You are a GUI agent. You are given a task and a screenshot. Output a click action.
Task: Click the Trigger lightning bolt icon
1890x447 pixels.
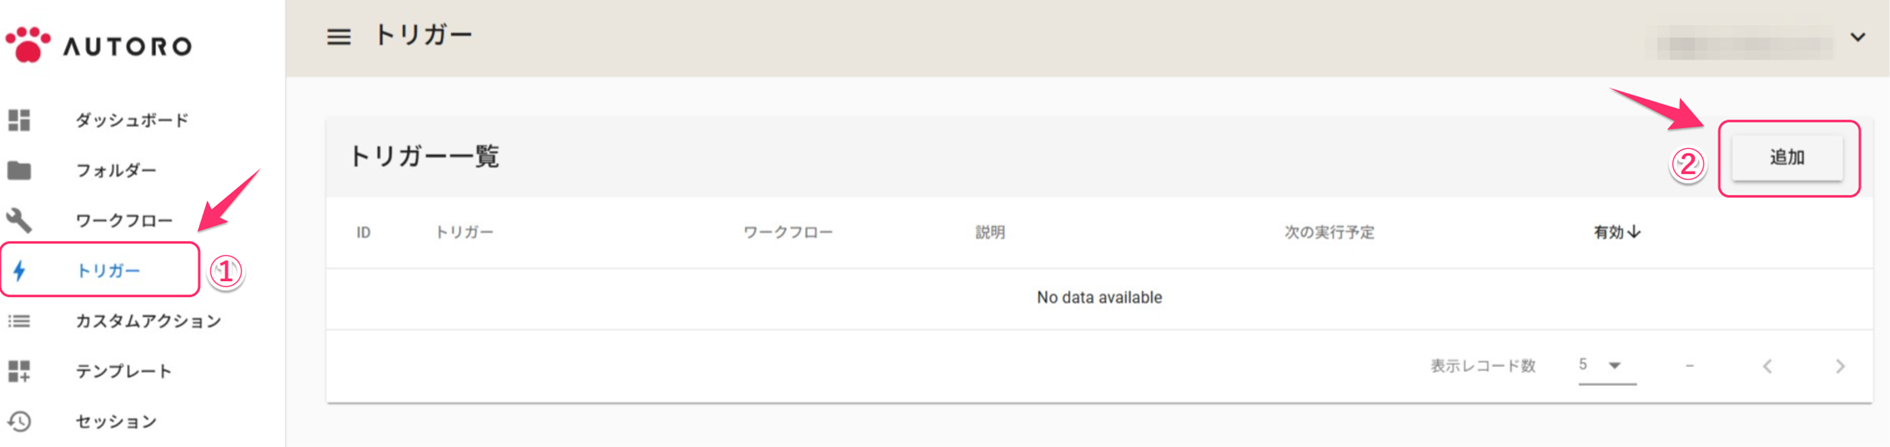19,270
